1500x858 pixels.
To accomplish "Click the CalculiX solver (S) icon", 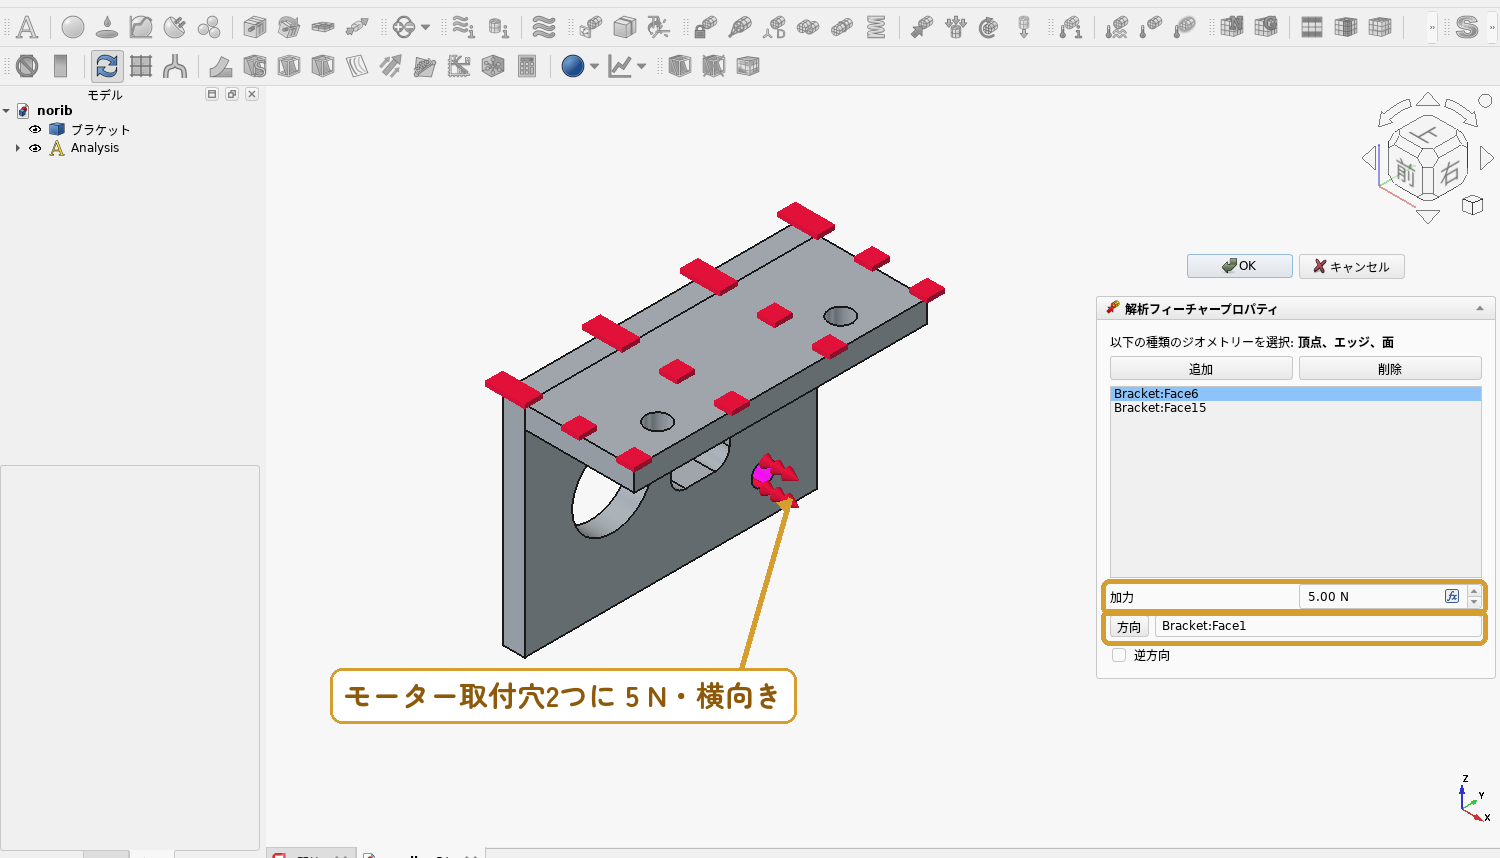I will click(x=1467, y=27).
